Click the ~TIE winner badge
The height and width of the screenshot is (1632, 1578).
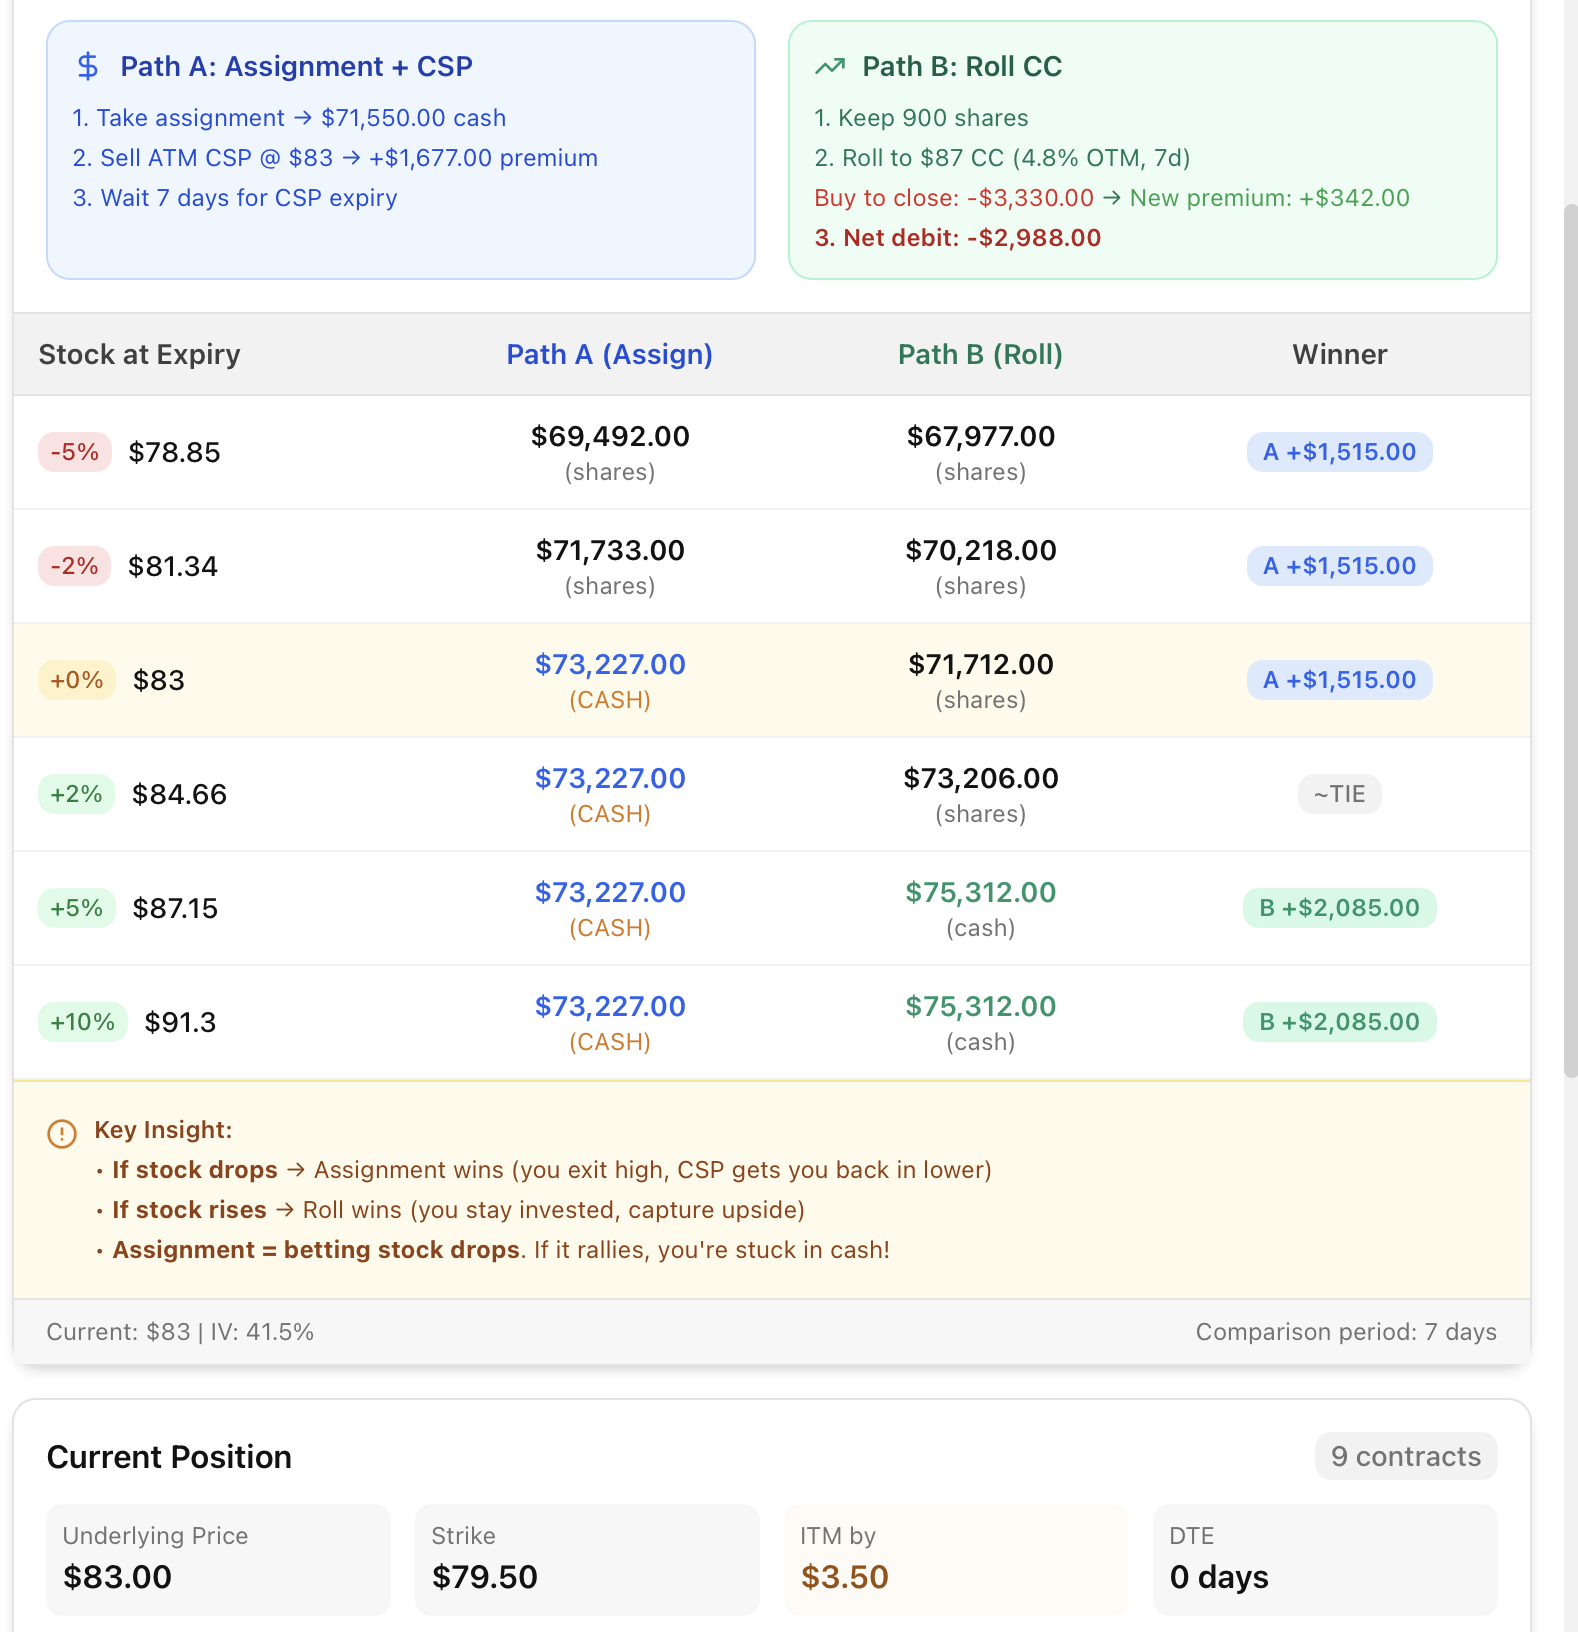click(x=1340, y=794)
